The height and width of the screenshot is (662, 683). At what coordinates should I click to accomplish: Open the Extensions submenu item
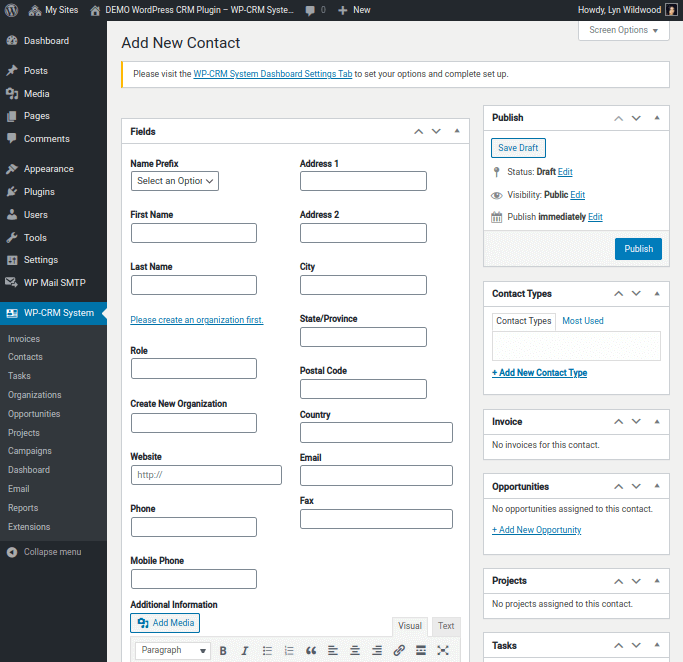pyautogui.click(x=29, y=527)
